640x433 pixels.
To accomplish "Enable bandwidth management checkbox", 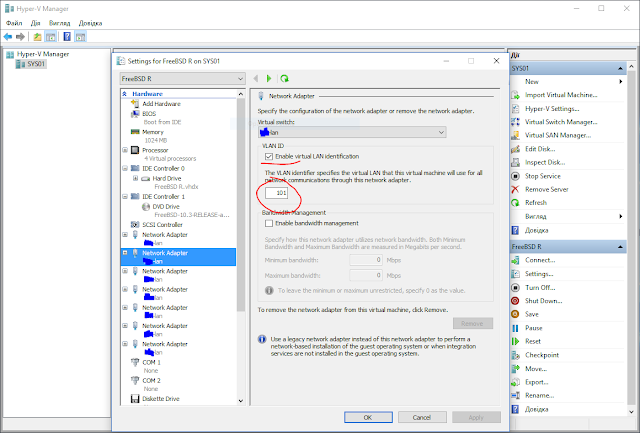I will click(x=267, y=223).
